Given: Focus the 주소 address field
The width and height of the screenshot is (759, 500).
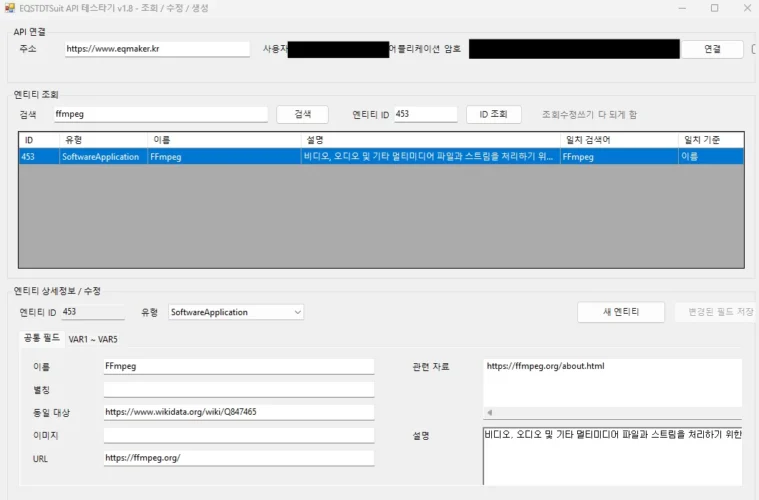Looking at the screenshot, I should coord(157,49).
